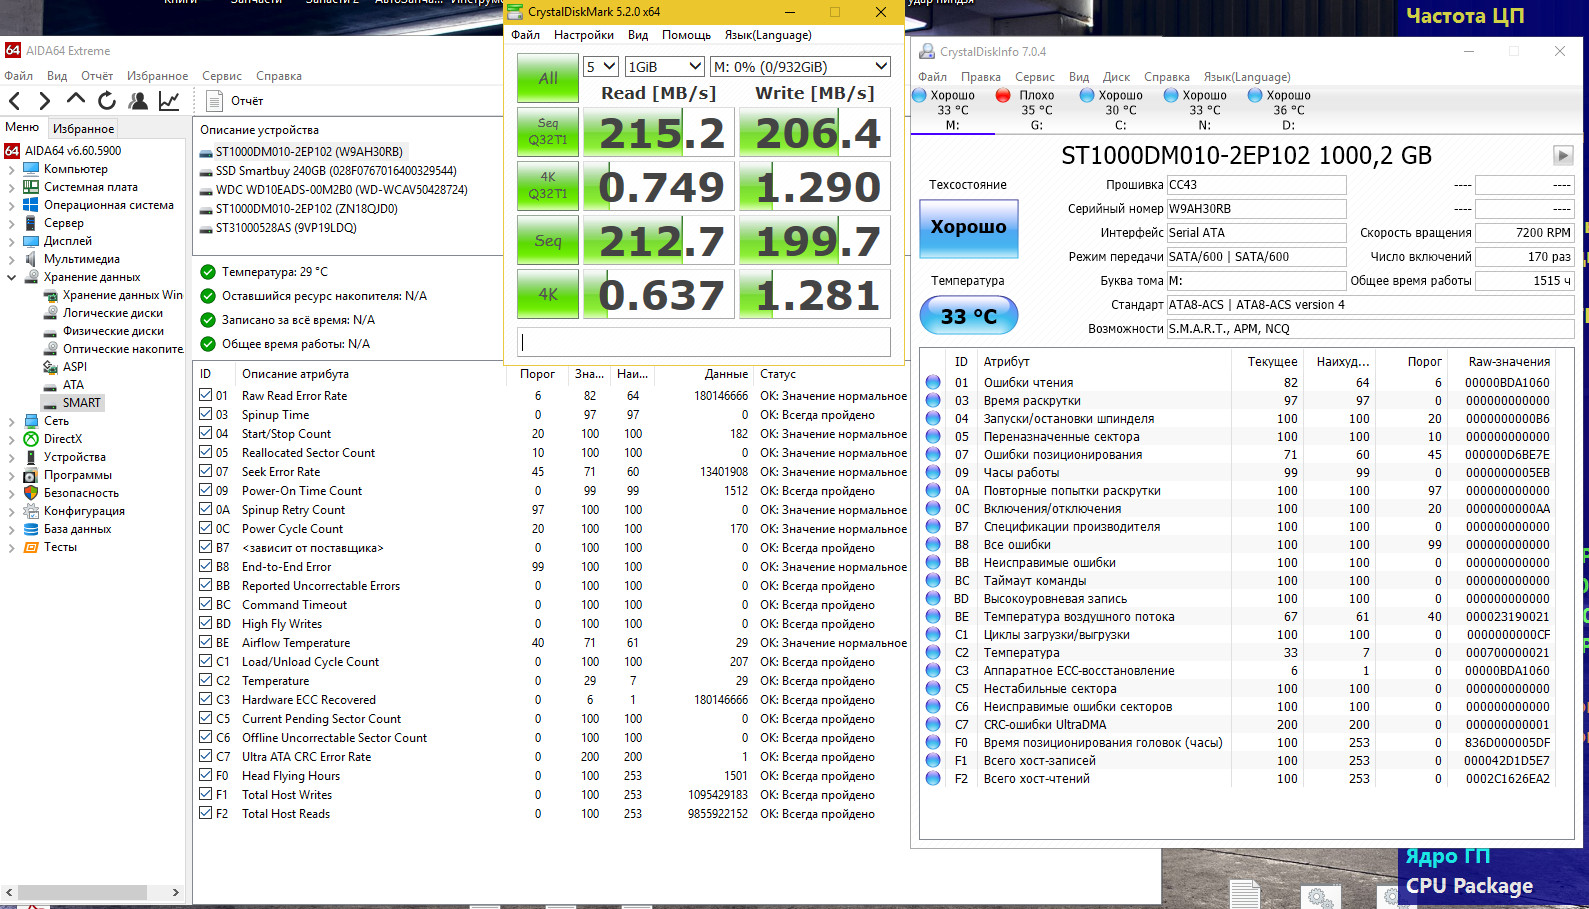
Task: Collapse Хранение данных tree node
Action: (11, 277)
